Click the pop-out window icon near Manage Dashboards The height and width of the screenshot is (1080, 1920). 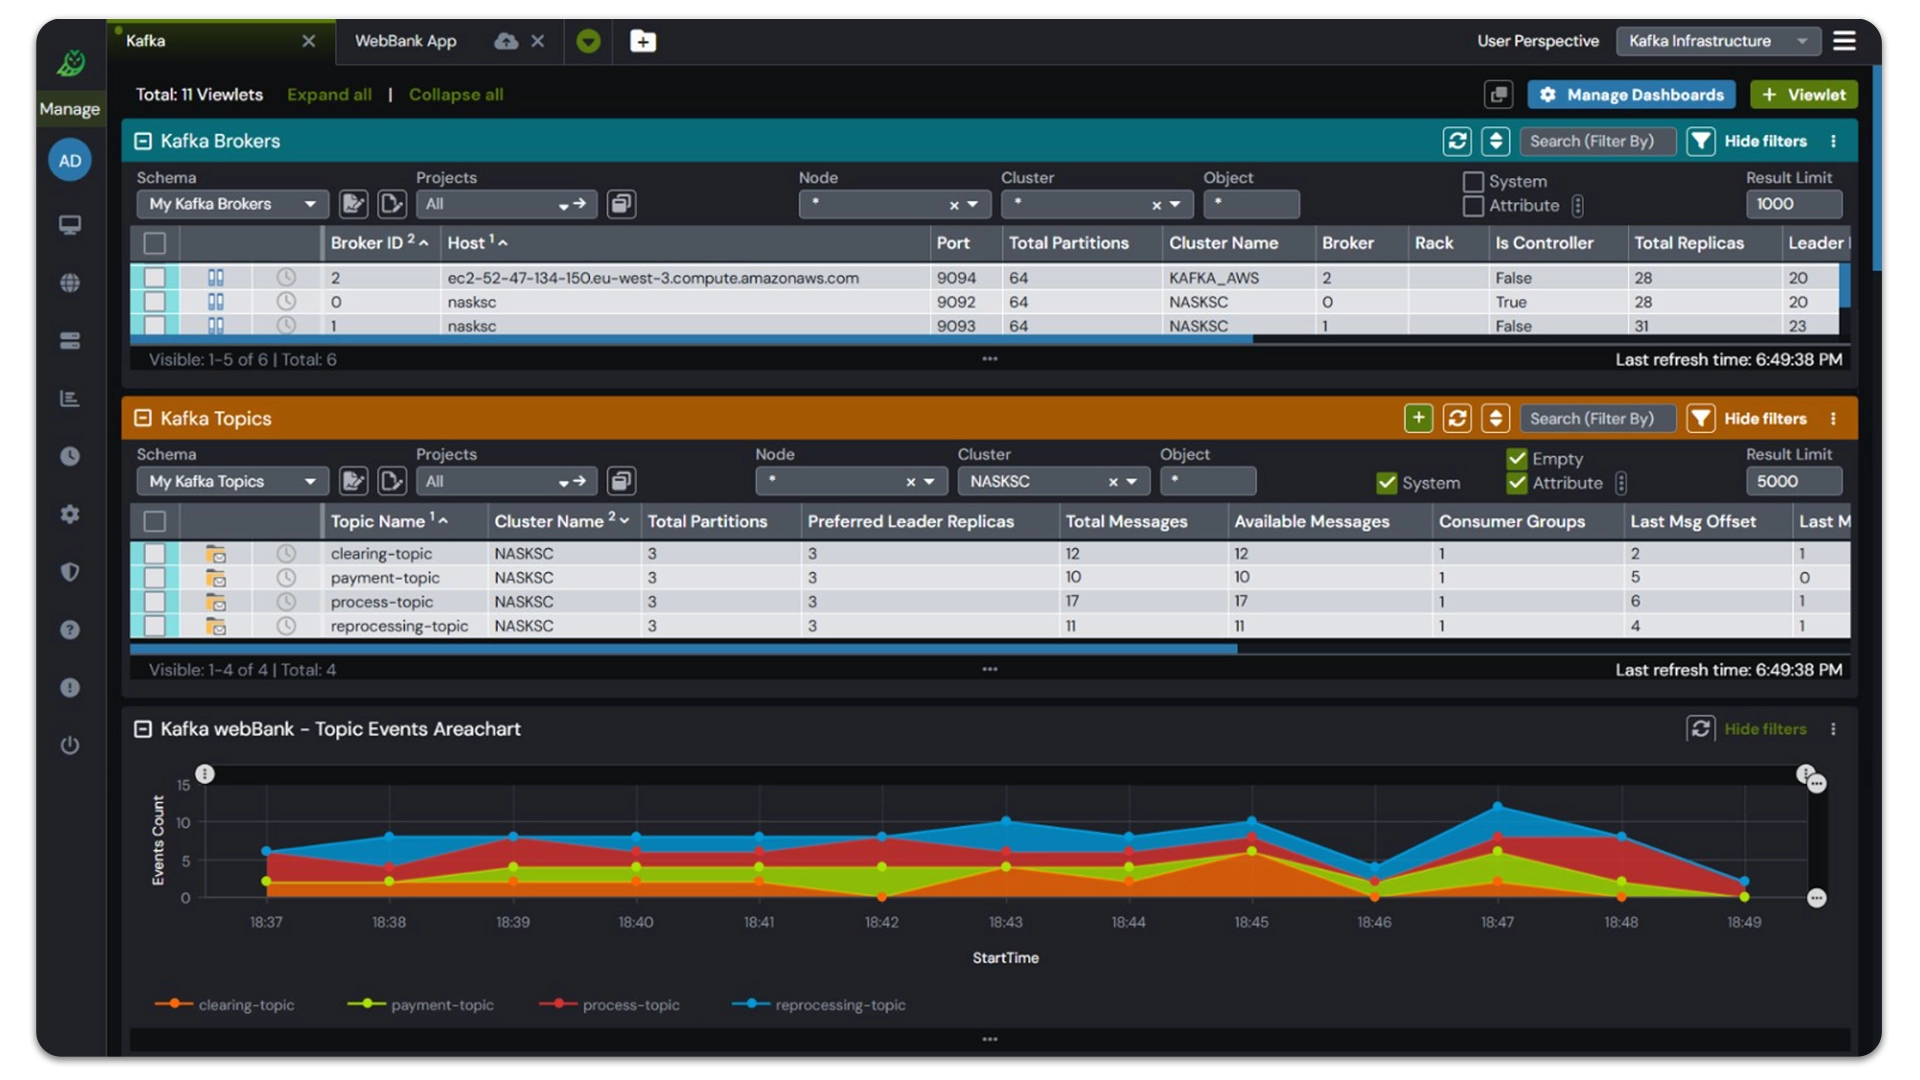[1498, 94]
